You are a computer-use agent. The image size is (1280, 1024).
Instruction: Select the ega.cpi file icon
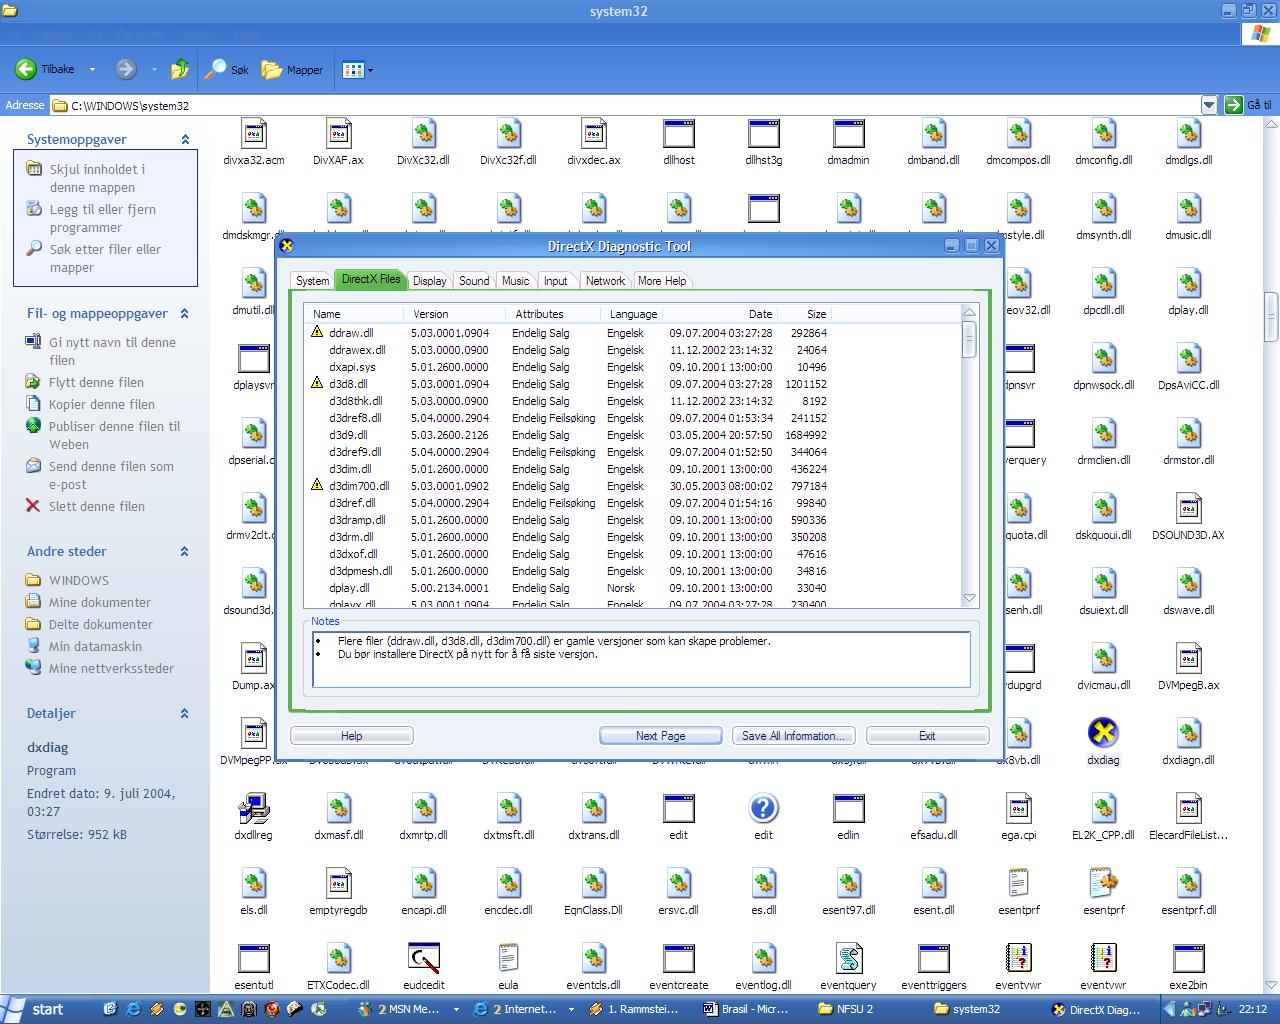coord(1018,808)
